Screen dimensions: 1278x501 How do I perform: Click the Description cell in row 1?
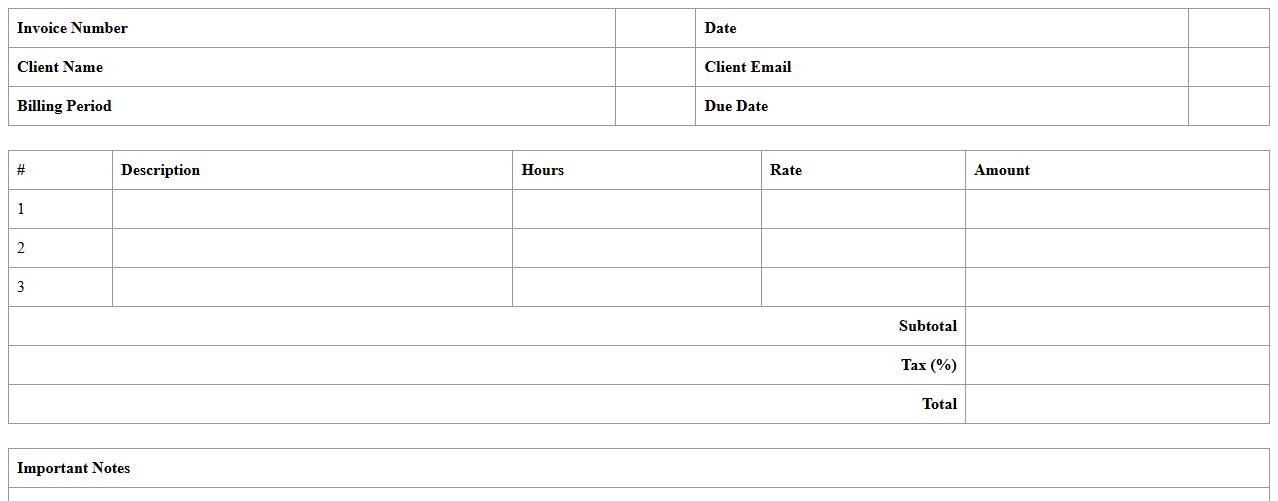(x=312, y=209)
